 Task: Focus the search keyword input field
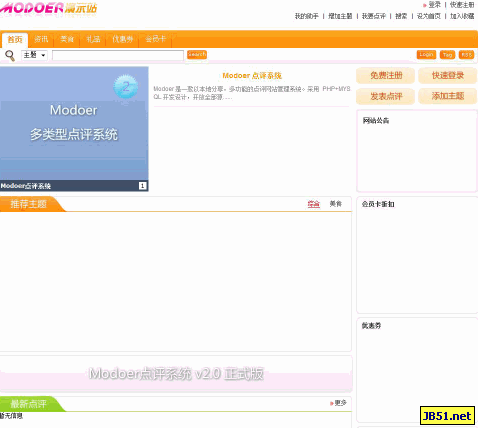118,55
